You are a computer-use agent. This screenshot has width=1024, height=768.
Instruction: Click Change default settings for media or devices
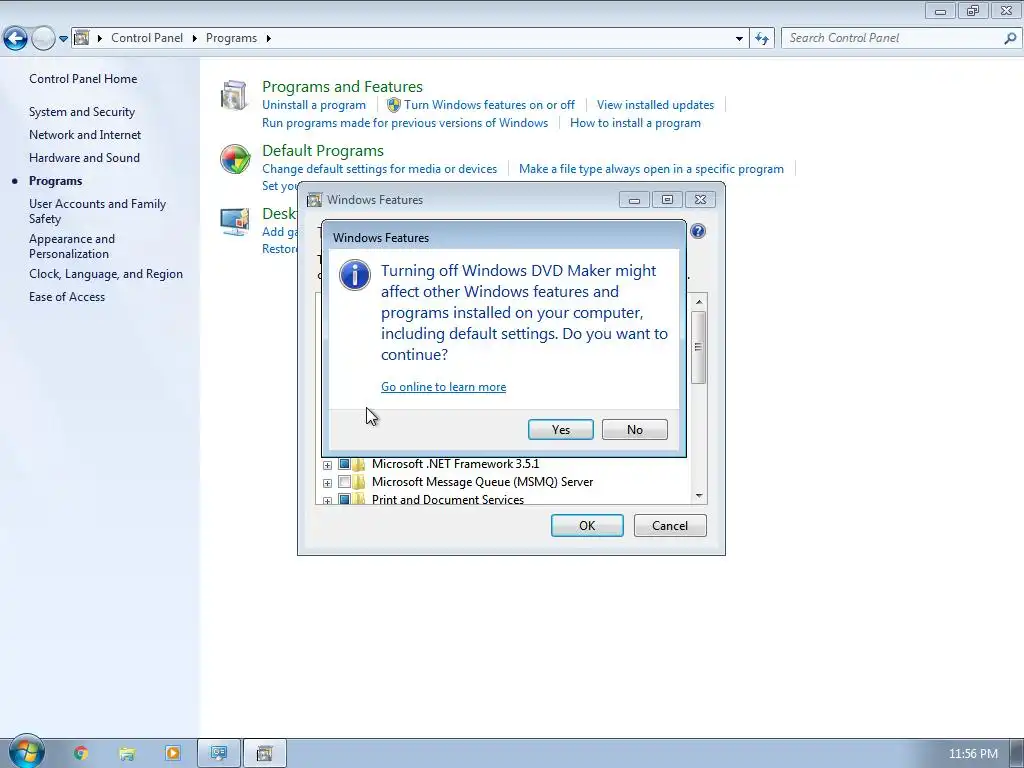pos(379,168)
